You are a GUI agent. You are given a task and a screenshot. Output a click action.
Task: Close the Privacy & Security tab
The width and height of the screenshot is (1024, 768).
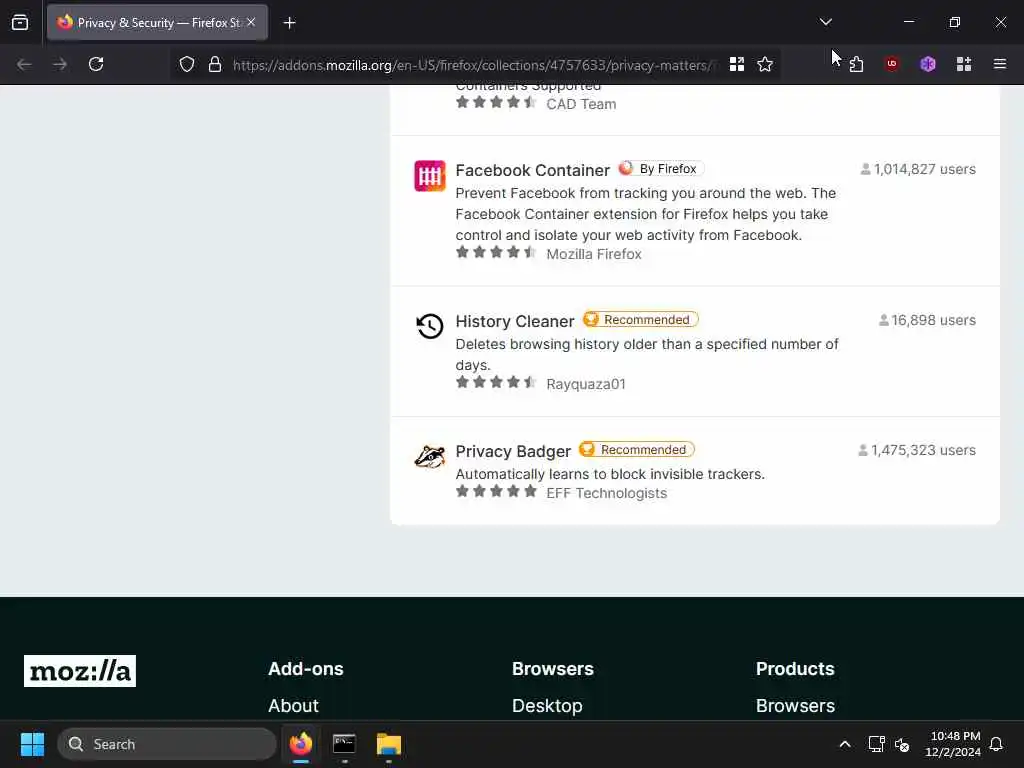(x=251, y=22)
